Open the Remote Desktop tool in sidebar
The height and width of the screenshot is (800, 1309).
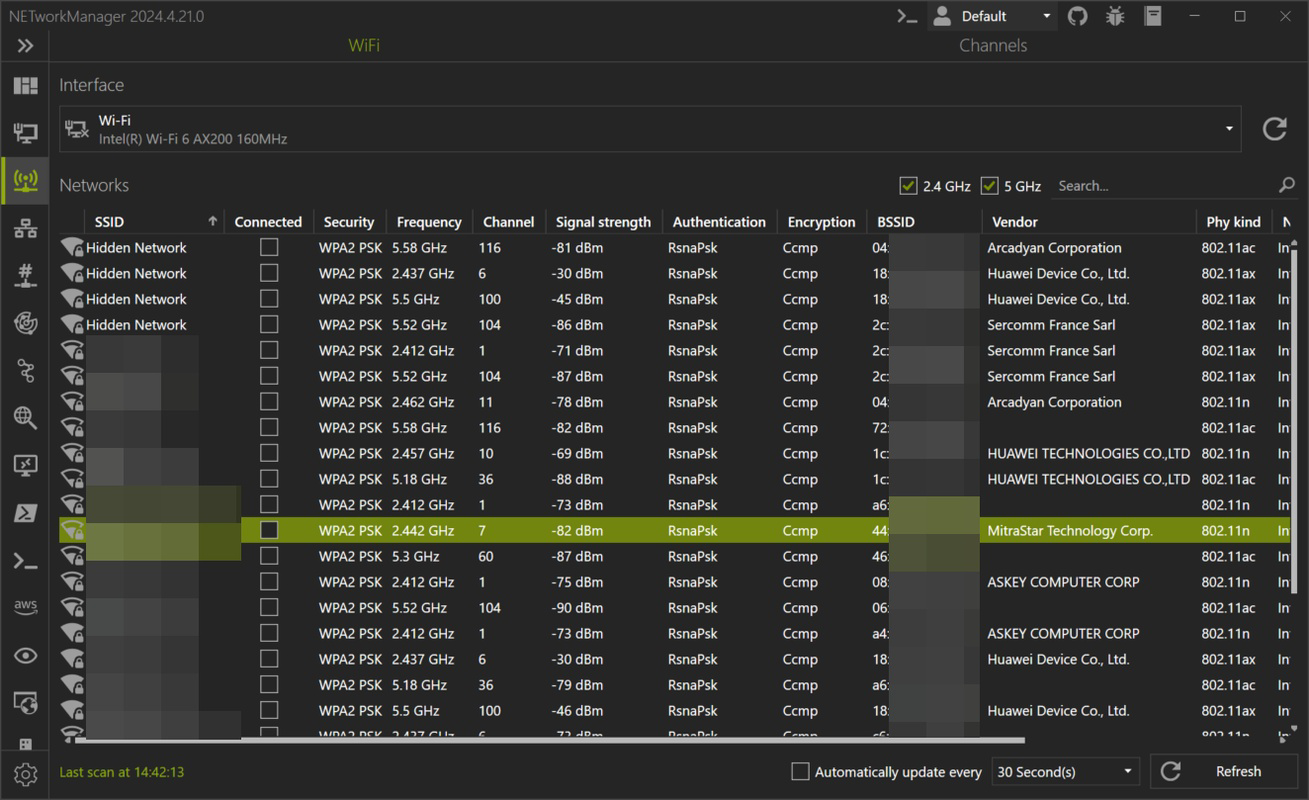tap(25, 466)
